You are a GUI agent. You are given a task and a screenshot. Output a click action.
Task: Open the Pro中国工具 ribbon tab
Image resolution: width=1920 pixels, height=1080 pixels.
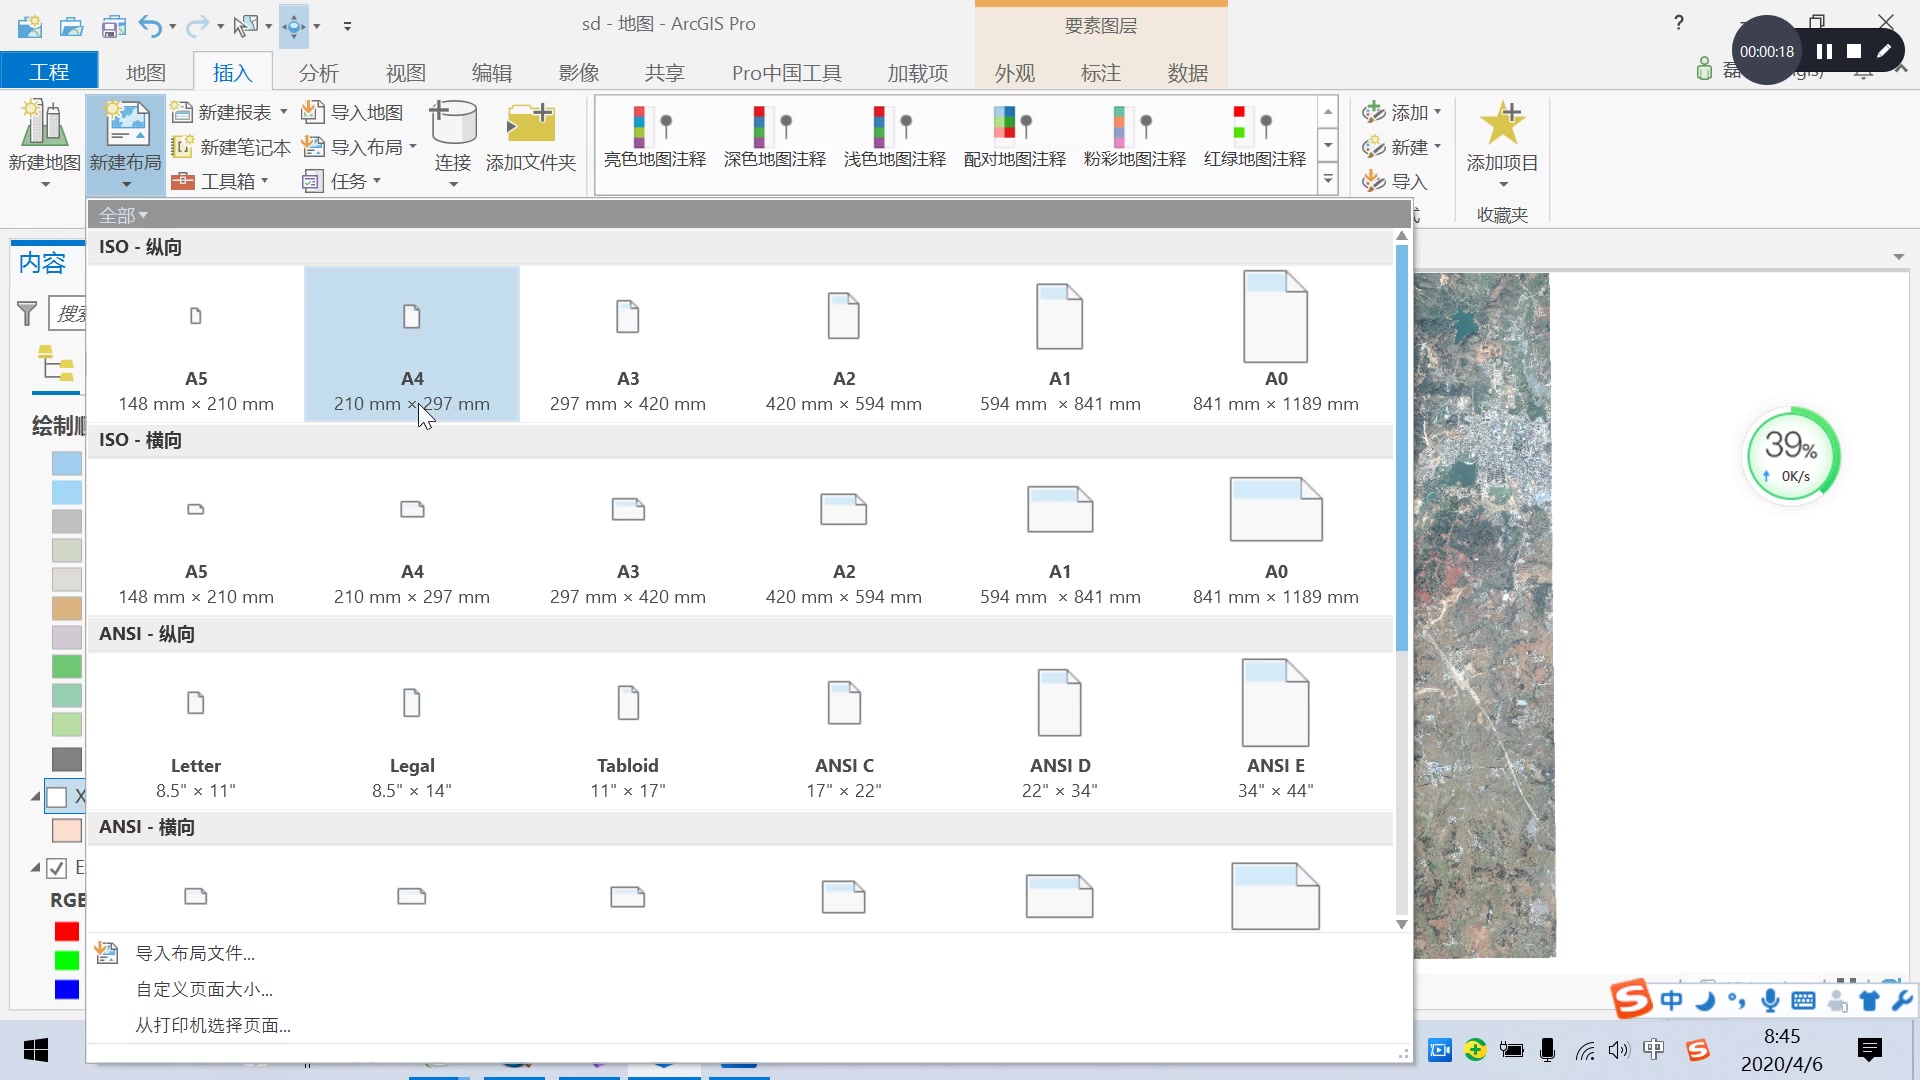coord(786,71)
